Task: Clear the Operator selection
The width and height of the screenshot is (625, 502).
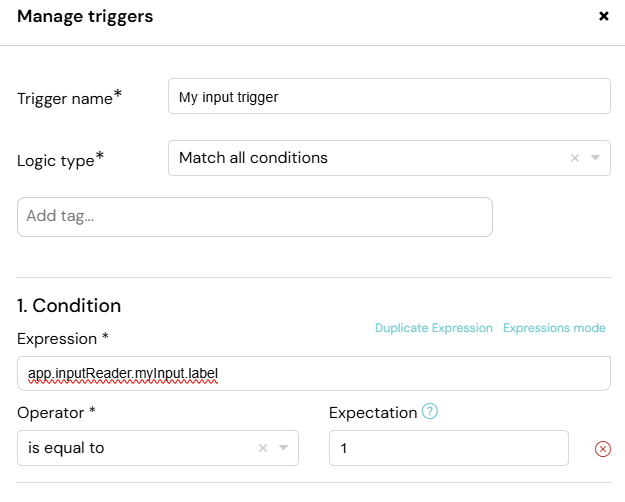Action: (x=263, y=448)
